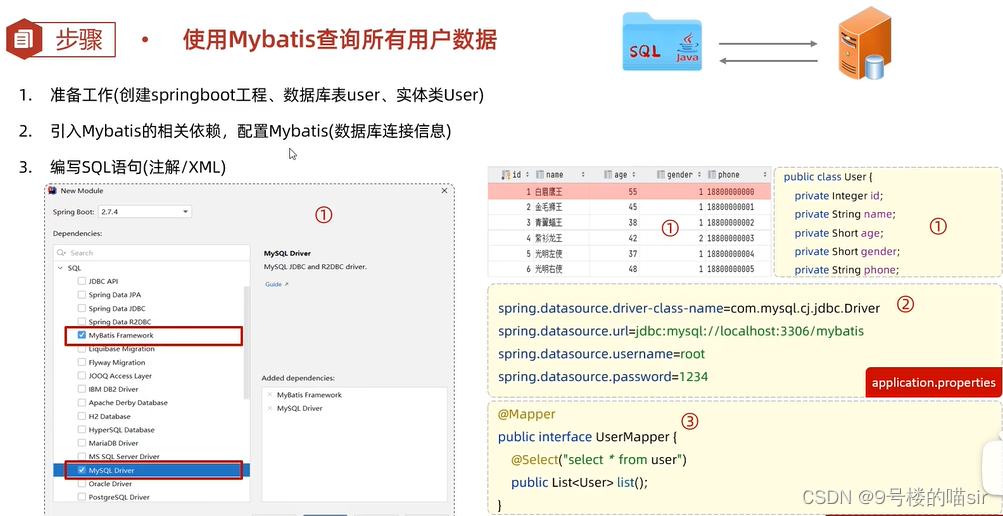Click age cell value 55
Screen dimensions: 1003x516
pos(632,191)
